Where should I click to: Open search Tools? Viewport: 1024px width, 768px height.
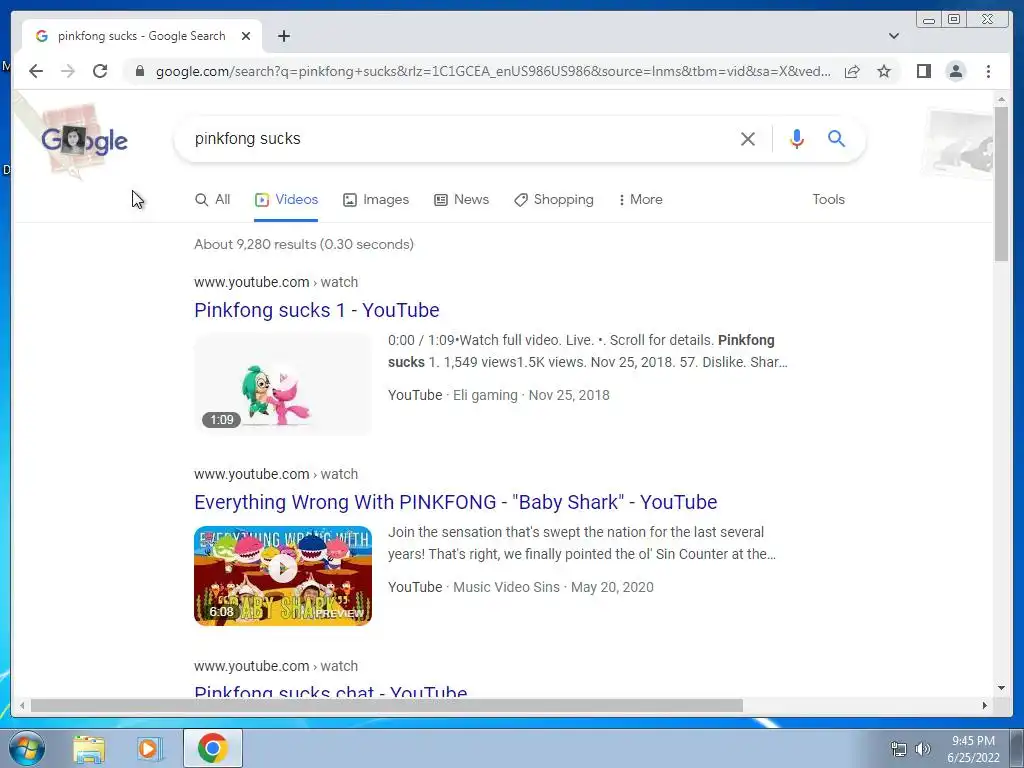(x=828, y=200)
